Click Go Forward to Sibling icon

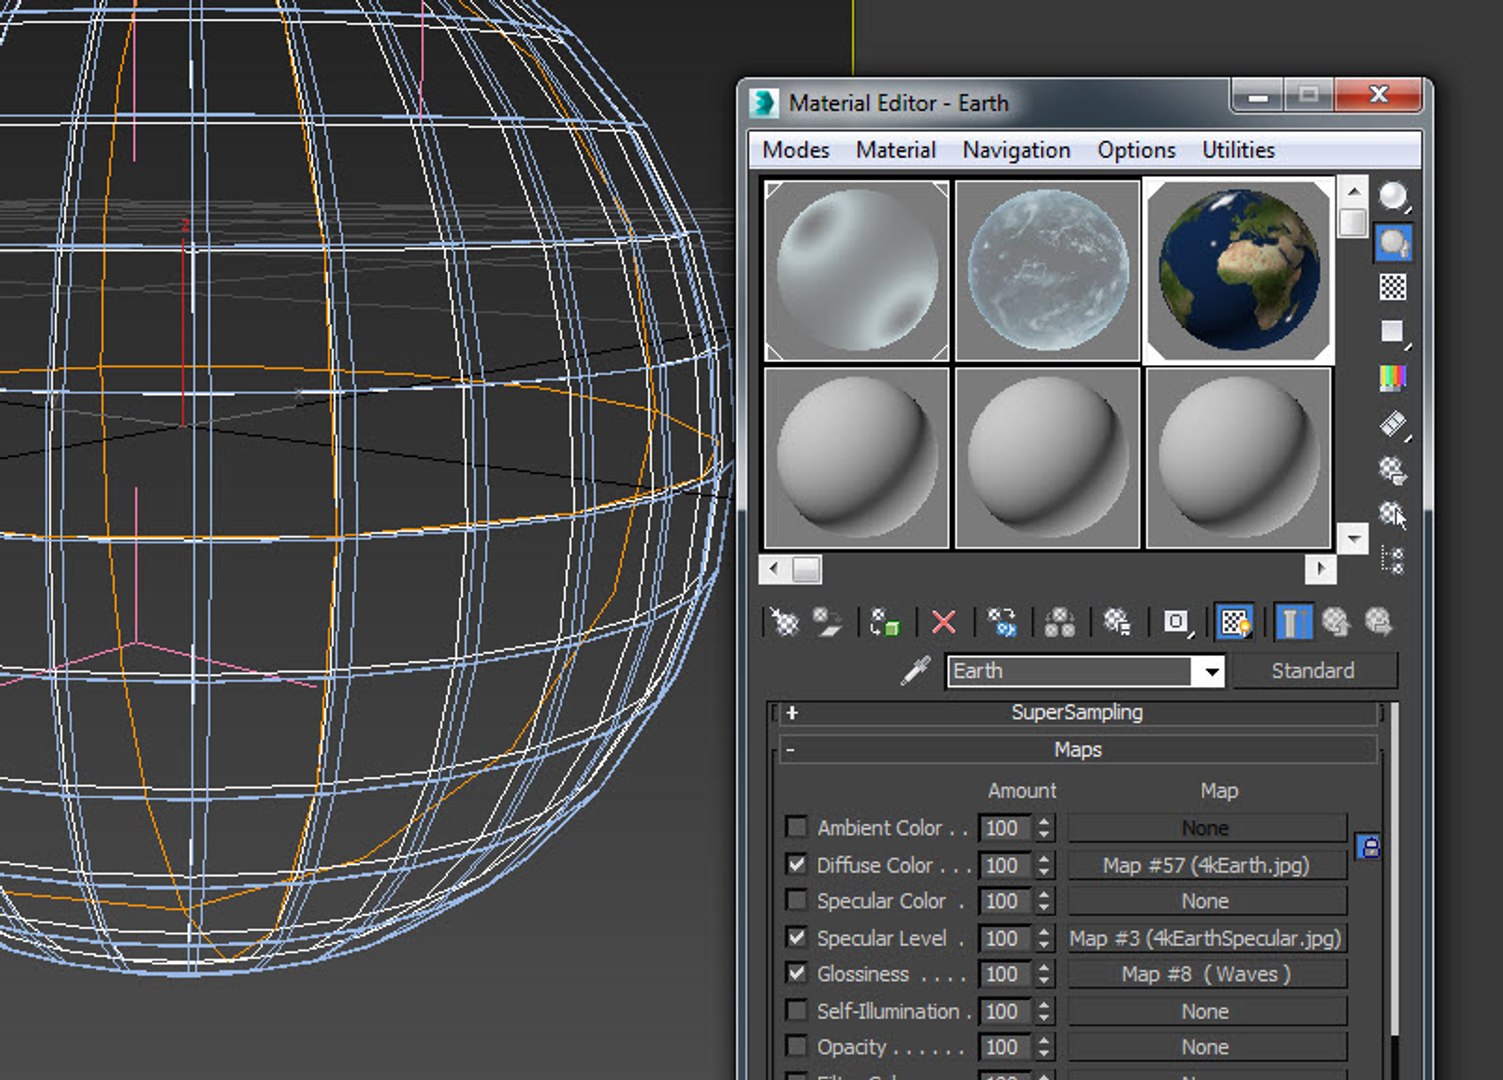coord(1378,622)
